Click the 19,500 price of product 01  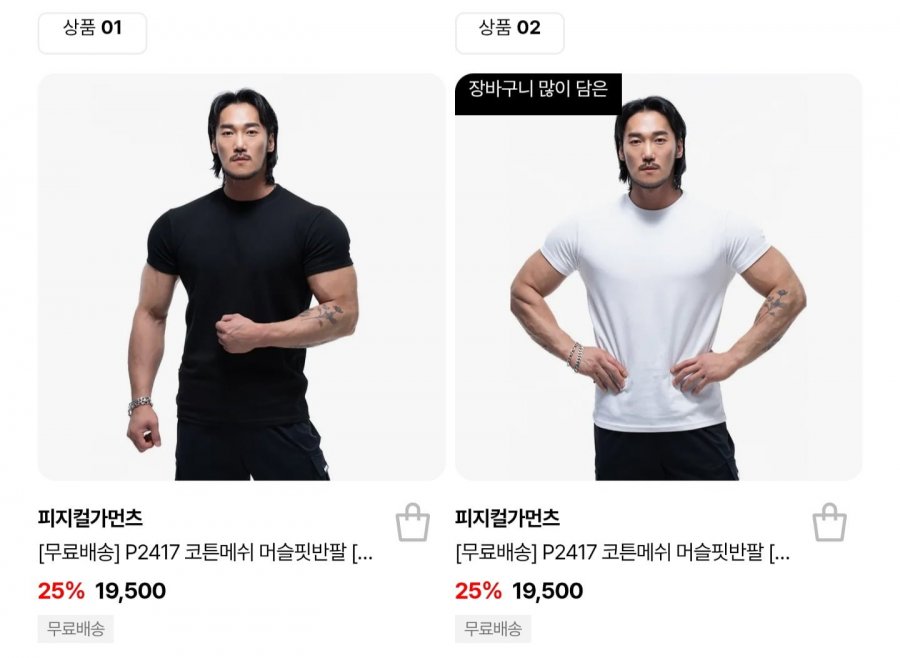tap(130, 591)
